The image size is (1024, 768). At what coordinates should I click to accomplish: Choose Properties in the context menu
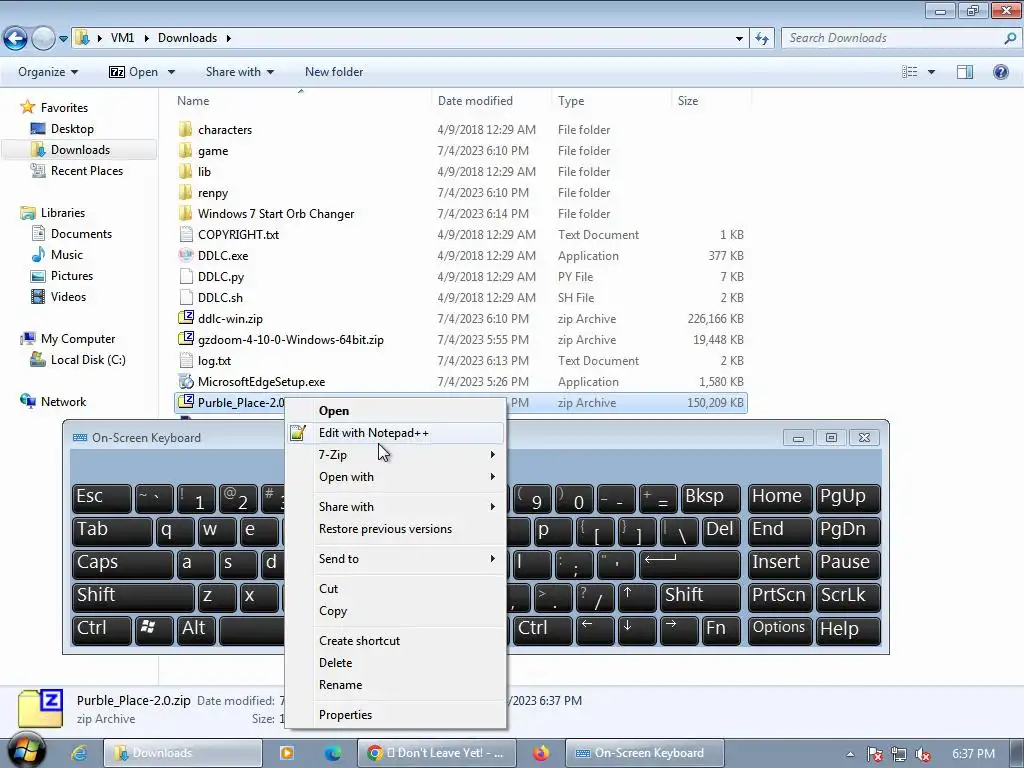pyautogui.click(x=398, y=715)
